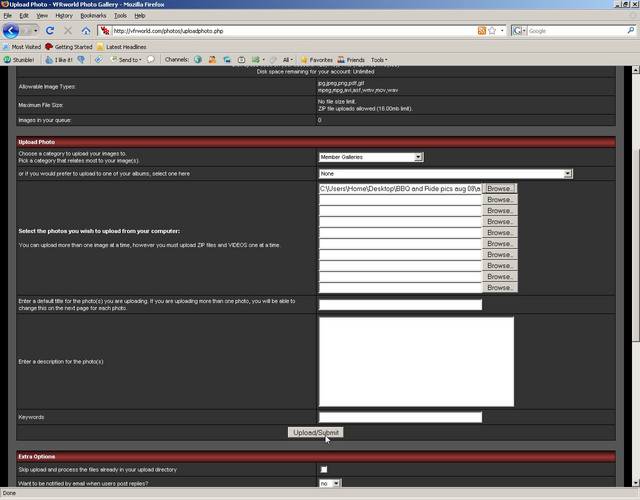Viewport: 640px width, 500px height.
Task: Open StumbleUpon Favorites
Action: tap(316, 60)
